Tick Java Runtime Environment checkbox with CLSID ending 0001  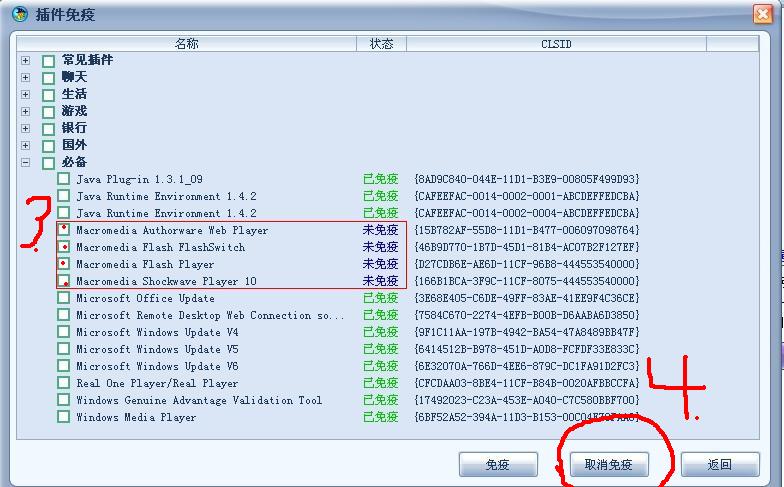click(x=64, y=196)
